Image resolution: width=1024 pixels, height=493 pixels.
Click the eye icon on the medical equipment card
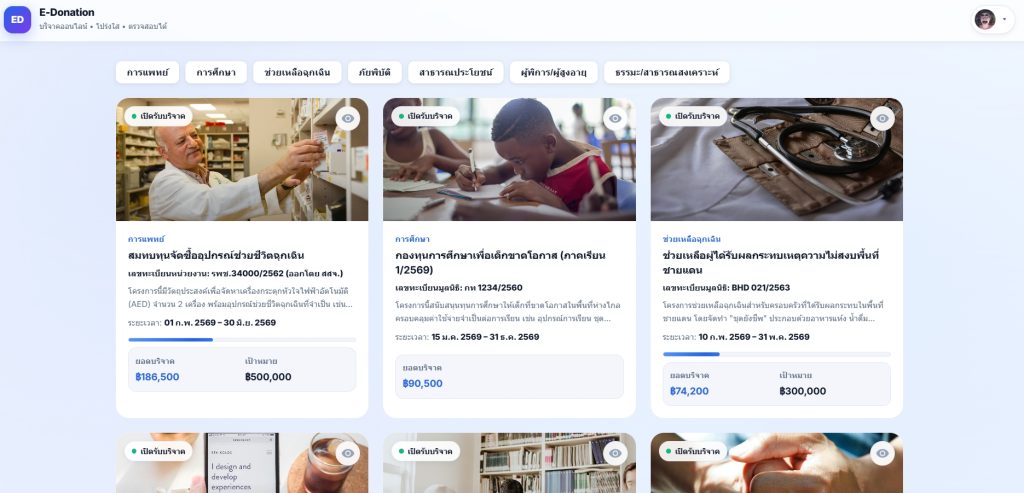point(348,118)
